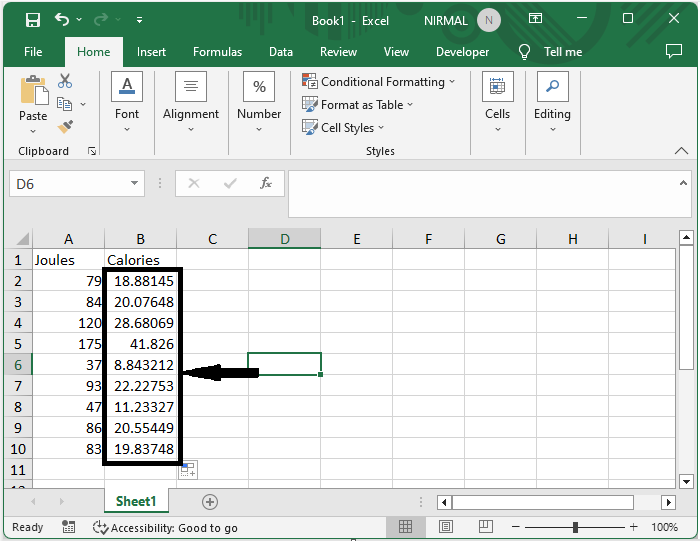Click the Joules header cell
This screenshot has width=700, height=541.
tap(68, 260)
